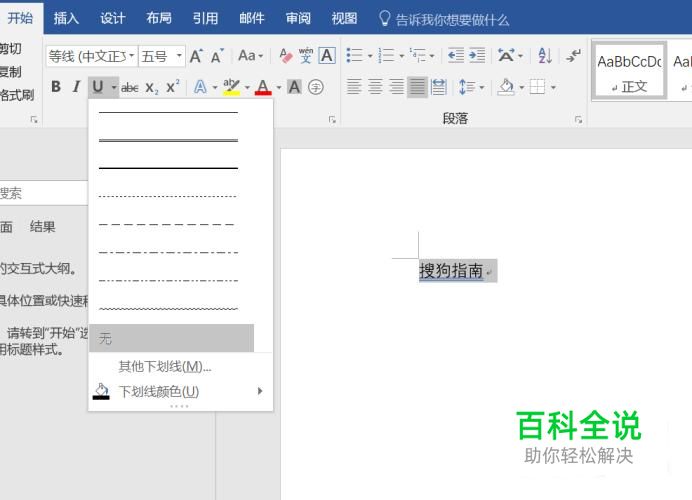The height and width of the screenshot is (500, 692).
Task: Open 审阅 ribbon tab
Action: [298, 18]
